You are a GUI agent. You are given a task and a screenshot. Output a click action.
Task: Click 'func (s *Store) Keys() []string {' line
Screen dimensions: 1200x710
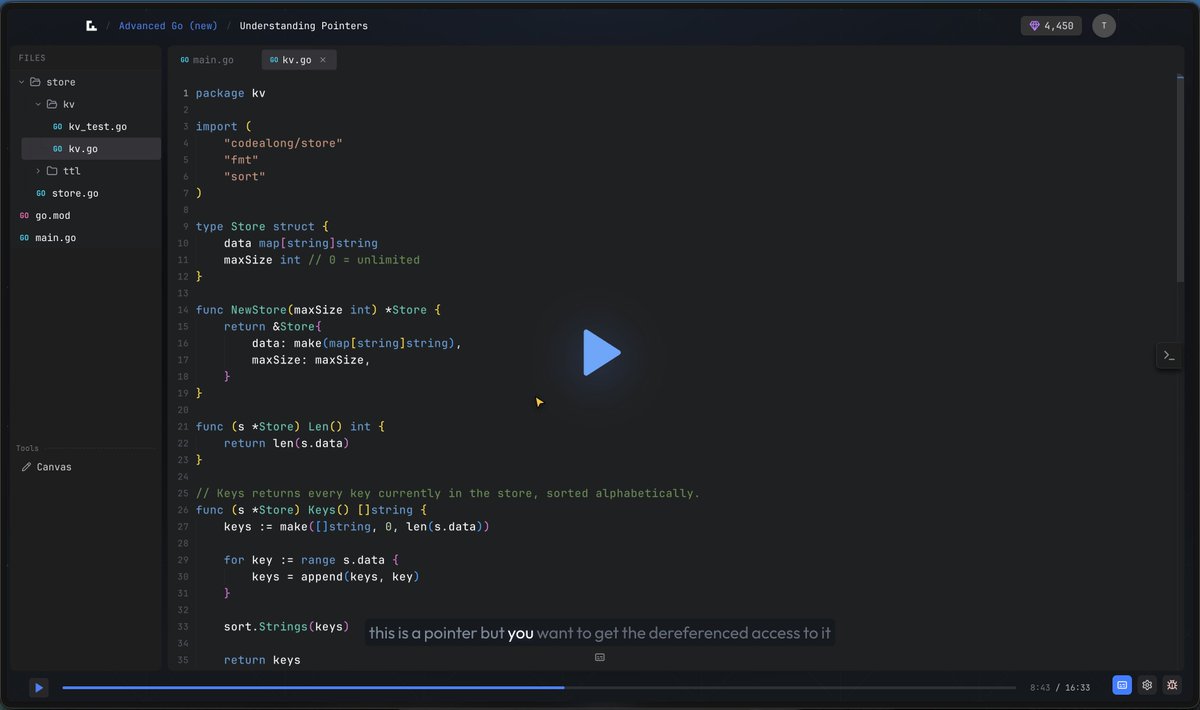click(311, 510)
